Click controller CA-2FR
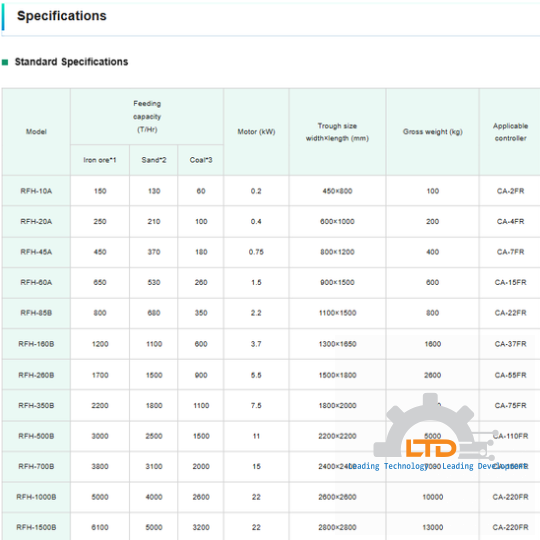 (x=510, y=191)
